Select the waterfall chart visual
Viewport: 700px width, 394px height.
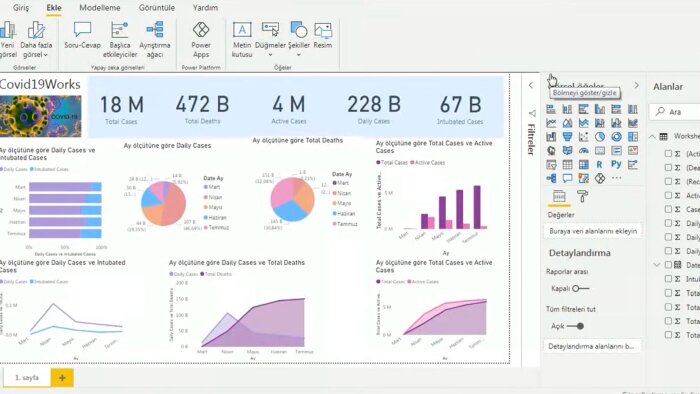click(551, 137)
